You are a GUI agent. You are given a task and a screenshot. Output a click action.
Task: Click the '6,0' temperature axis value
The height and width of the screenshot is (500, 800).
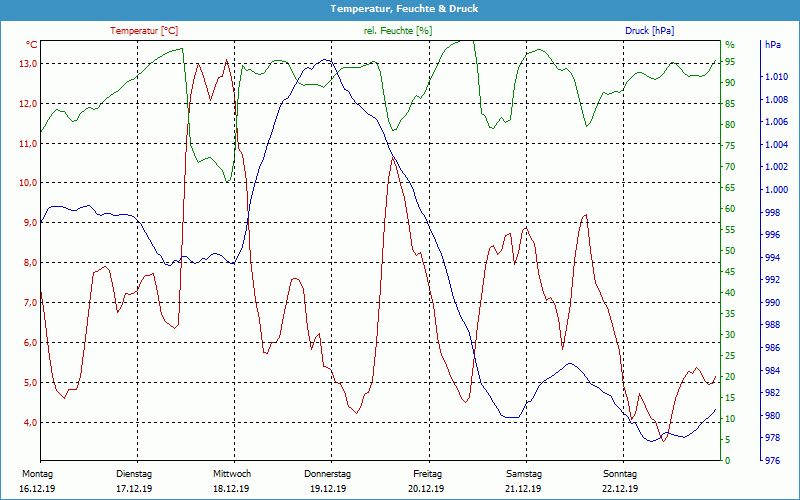(30, 342)
